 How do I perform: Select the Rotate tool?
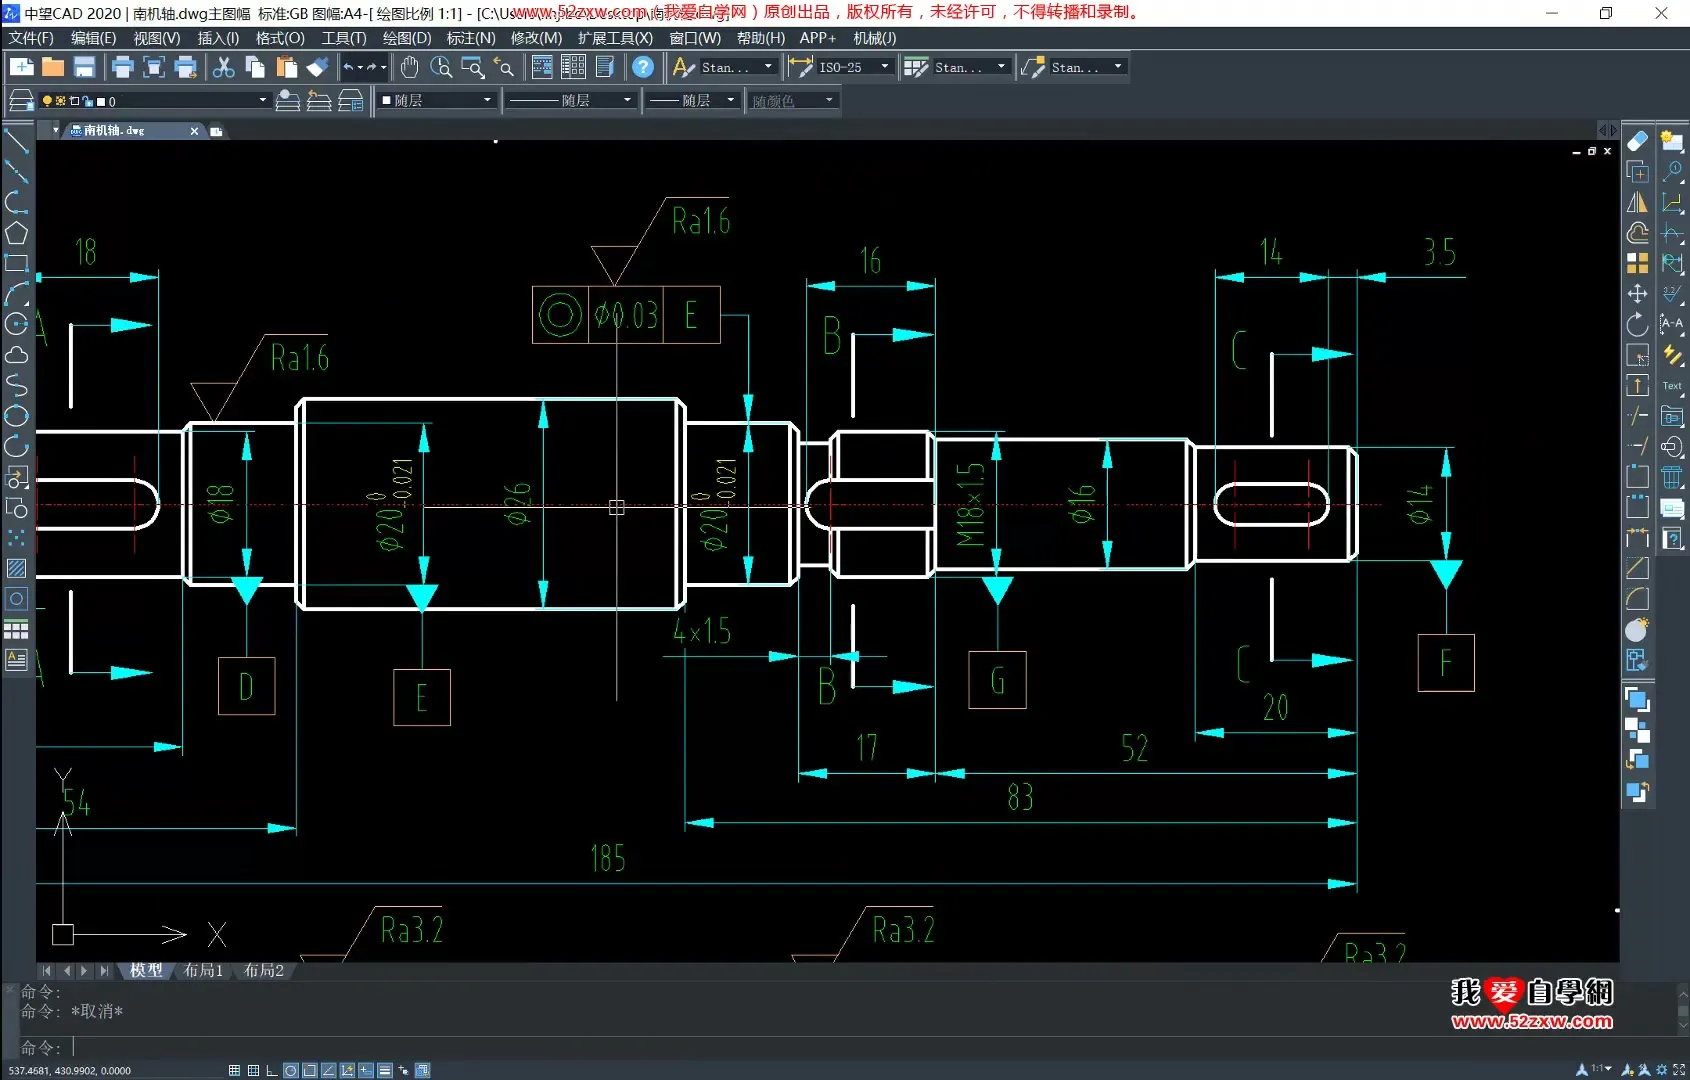click(1637, 325)
